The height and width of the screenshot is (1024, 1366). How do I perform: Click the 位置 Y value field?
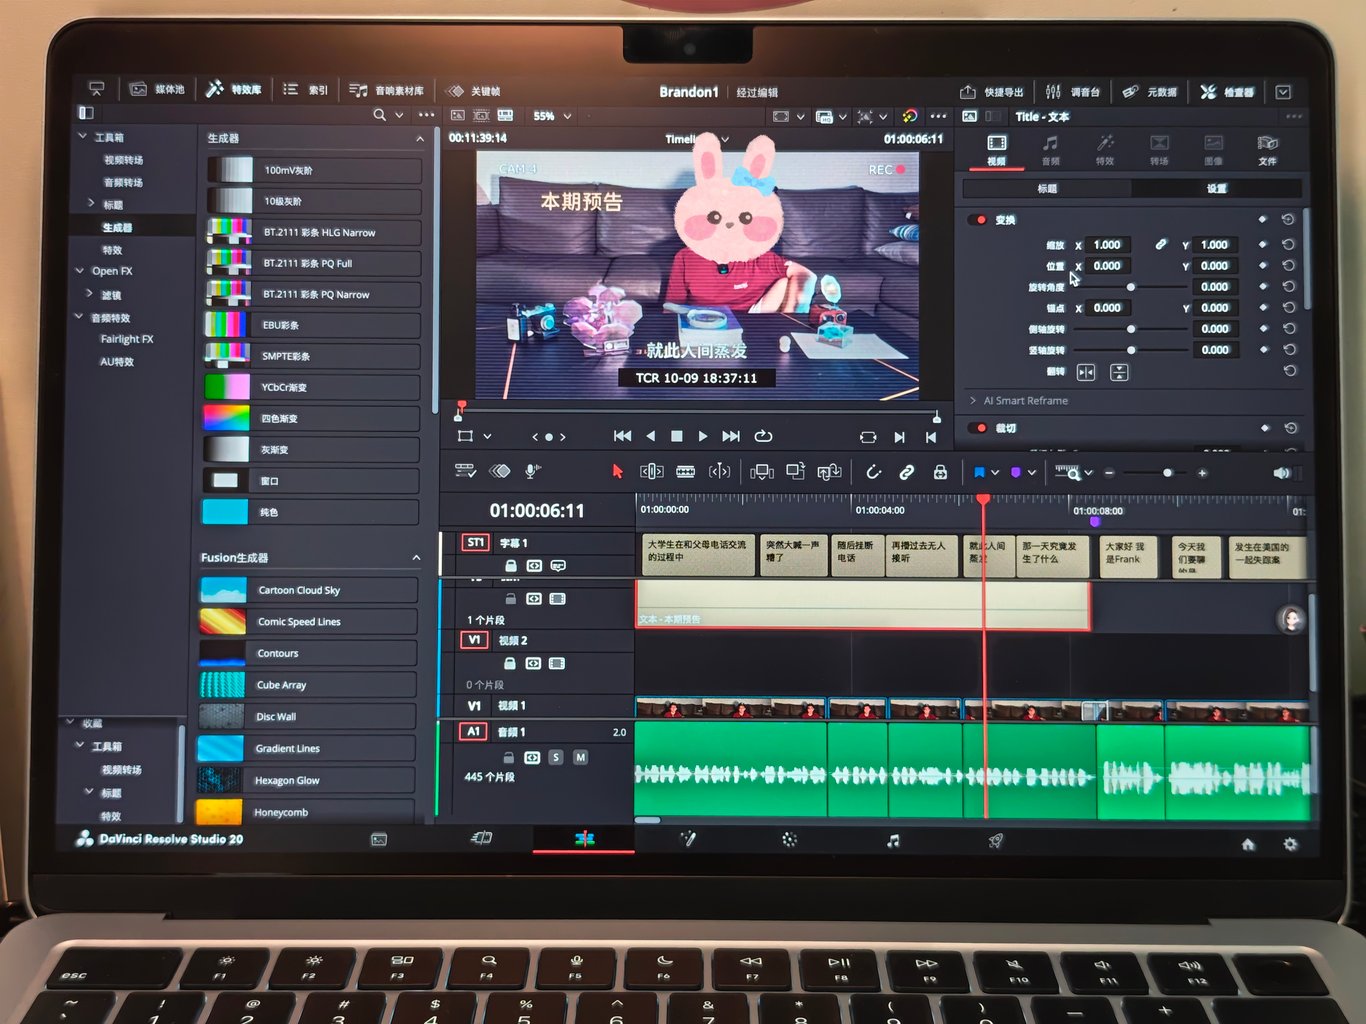click(x=1215, y=266)
